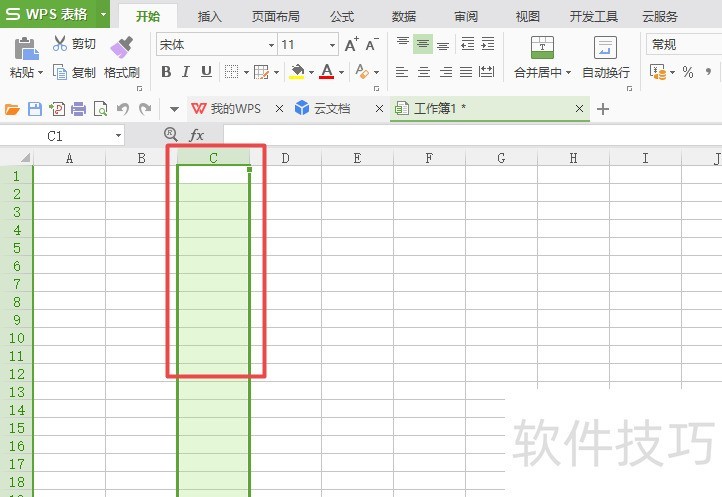Add a new document tab with plus

[602, 109]
